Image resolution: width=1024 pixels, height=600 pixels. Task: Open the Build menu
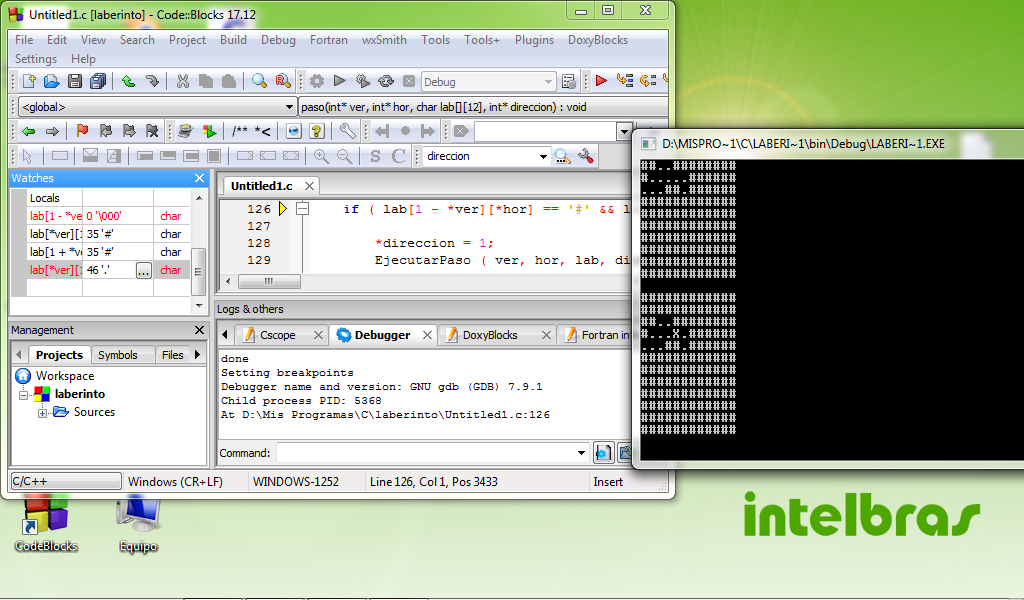[233, 40]
